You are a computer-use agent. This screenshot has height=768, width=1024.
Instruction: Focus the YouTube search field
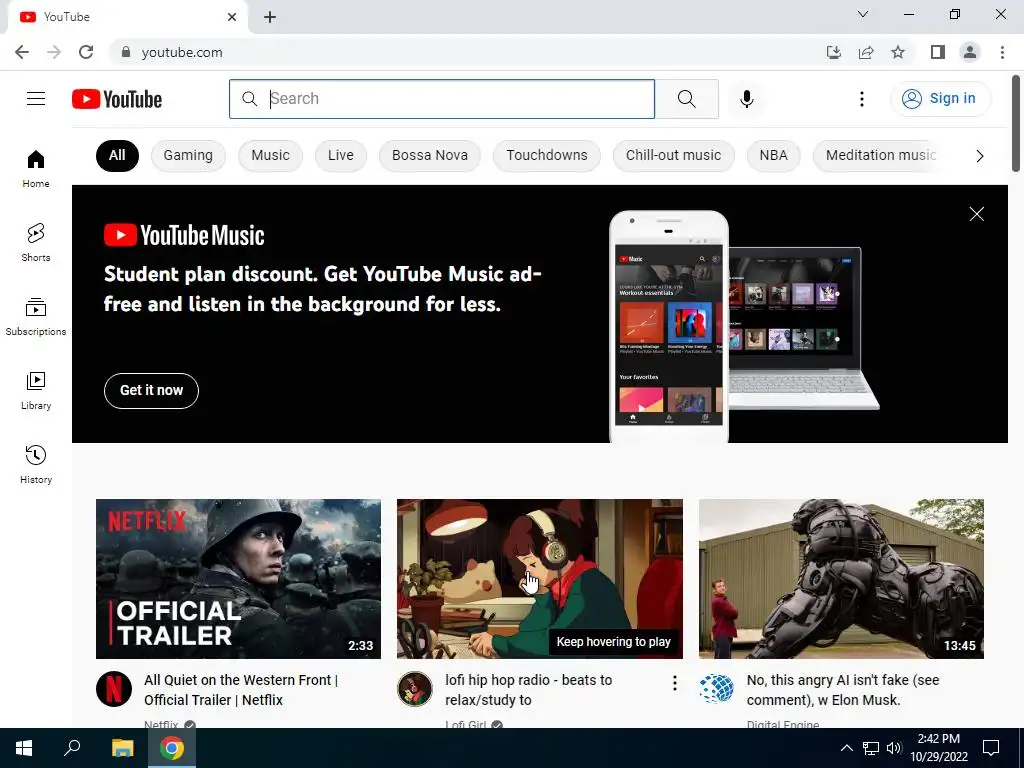(x=442, y=99)
